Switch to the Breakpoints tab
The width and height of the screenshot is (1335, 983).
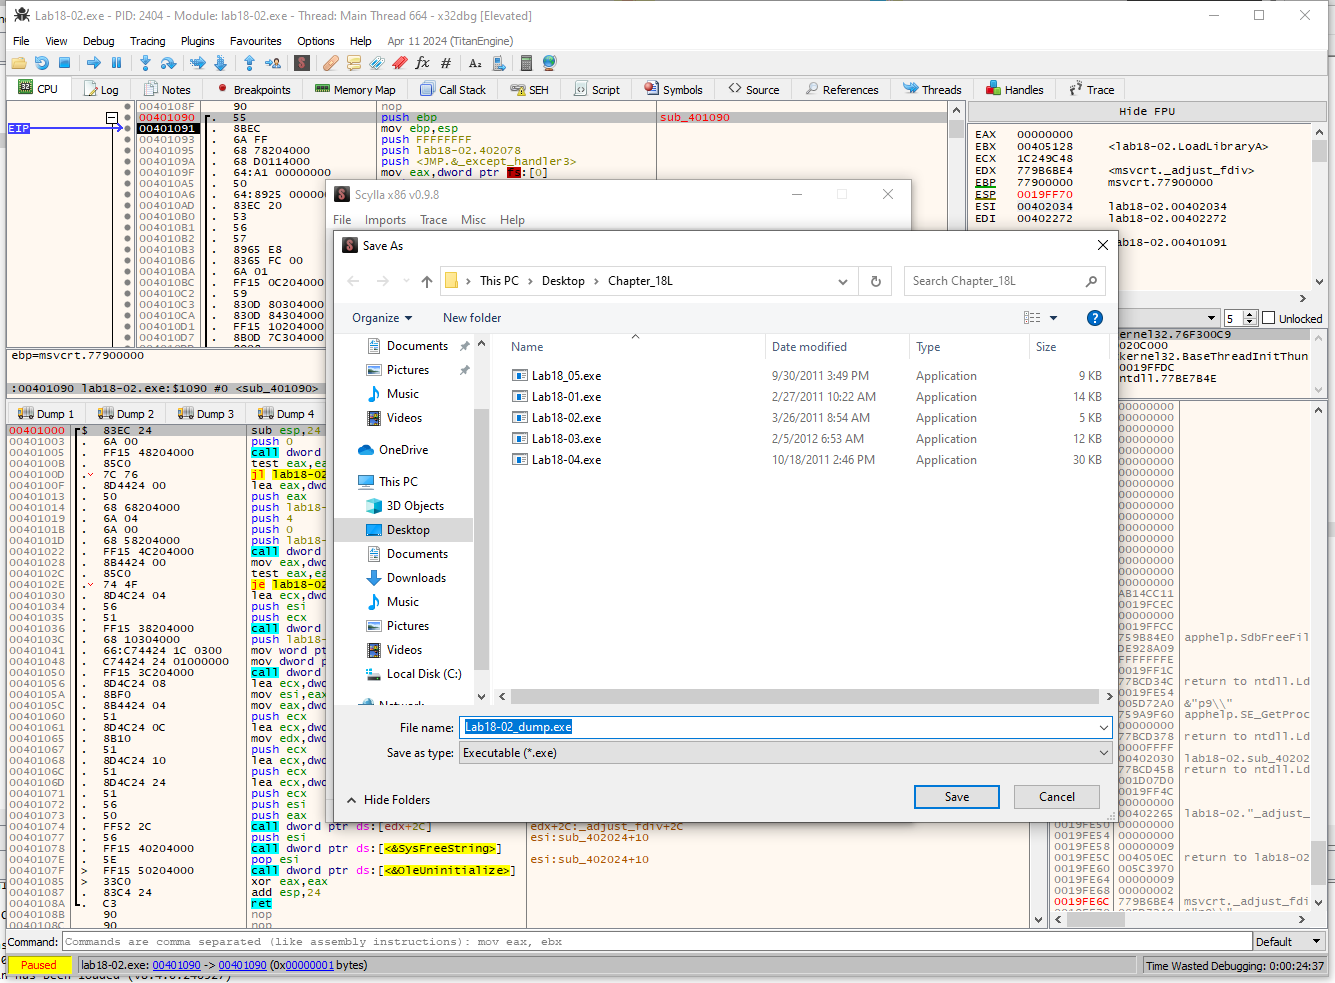[253, 89]
